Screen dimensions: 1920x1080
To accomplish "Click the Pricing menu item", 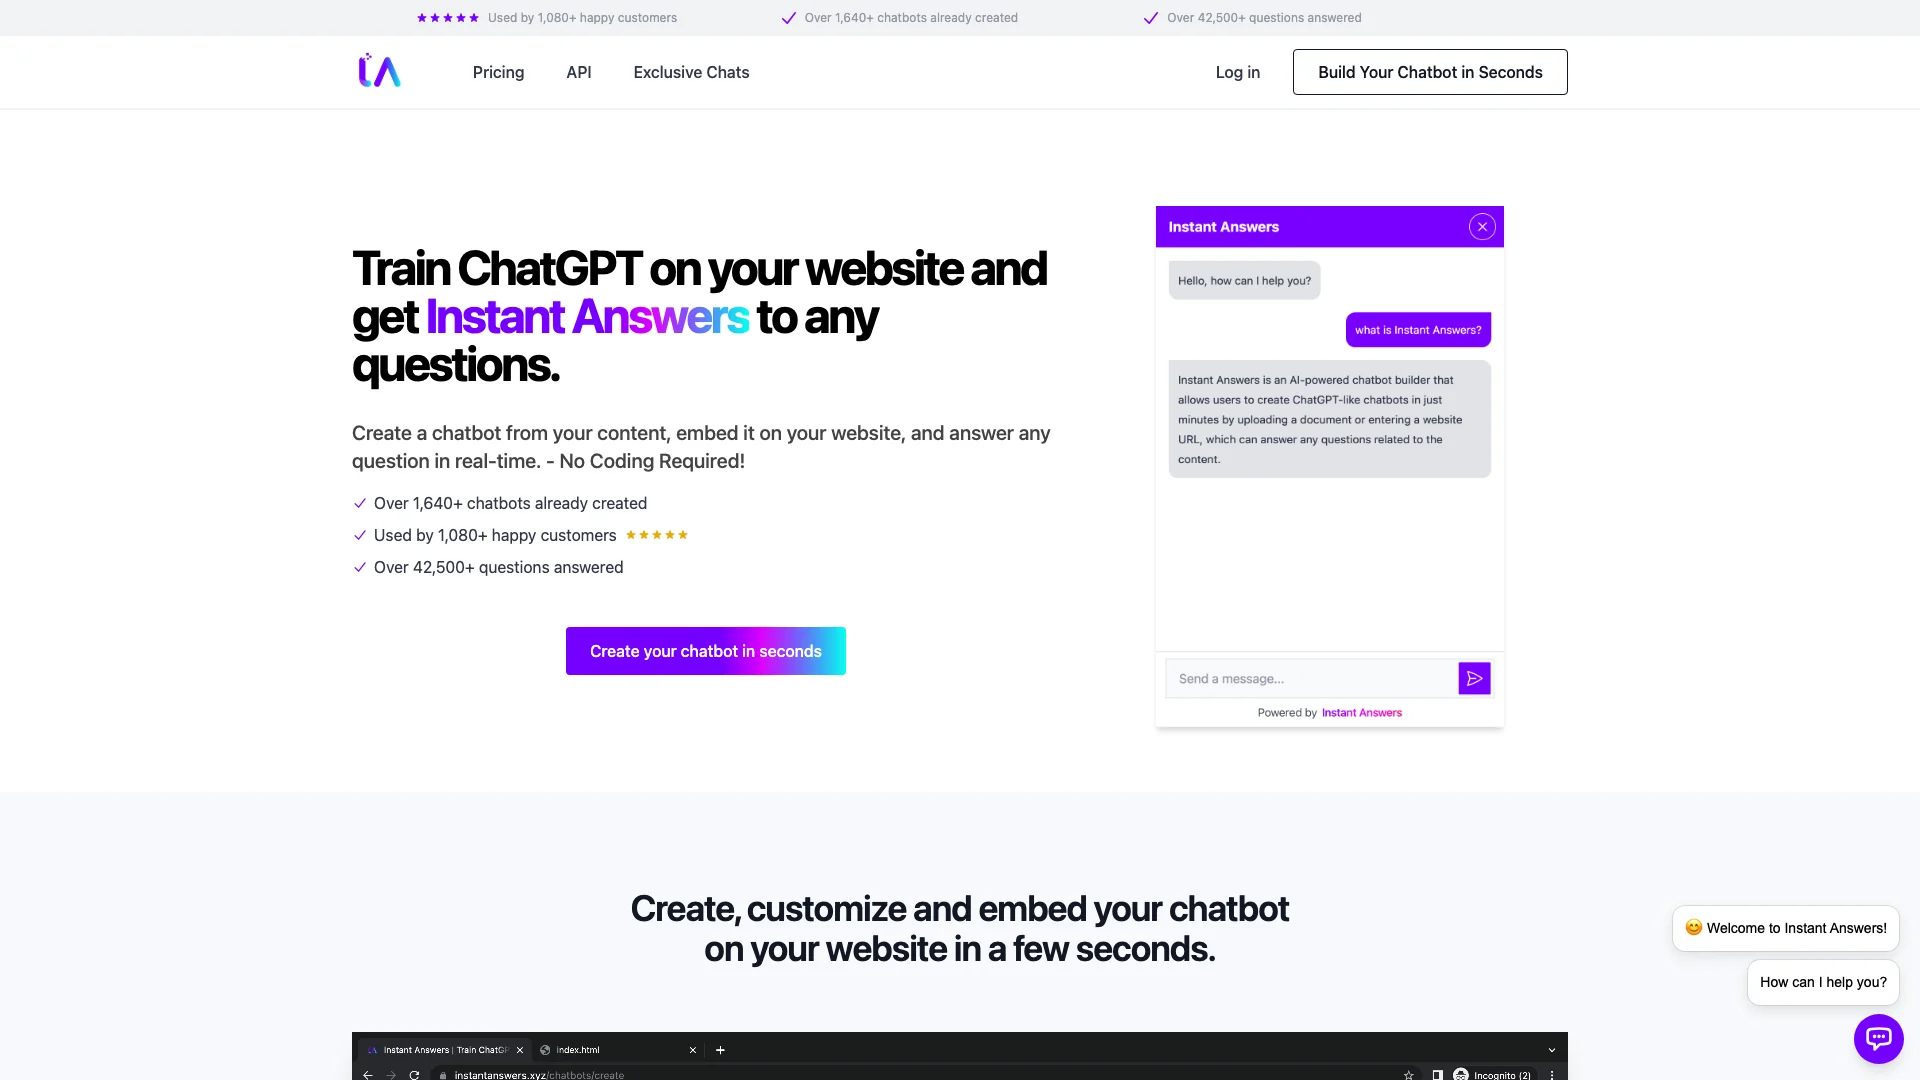I will point(498,71).
